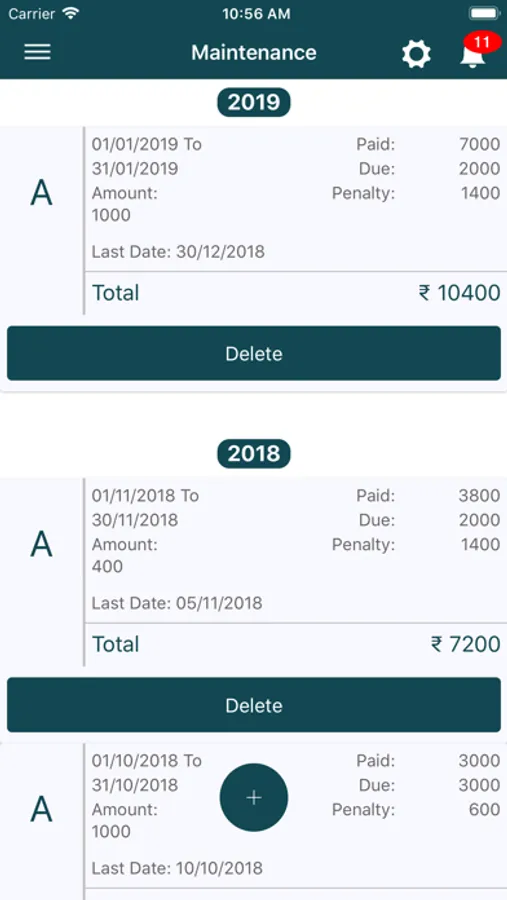Delete the November 2018 maintenance record
The height and width of the screenshot is (900, 507).
pos(254,705)
